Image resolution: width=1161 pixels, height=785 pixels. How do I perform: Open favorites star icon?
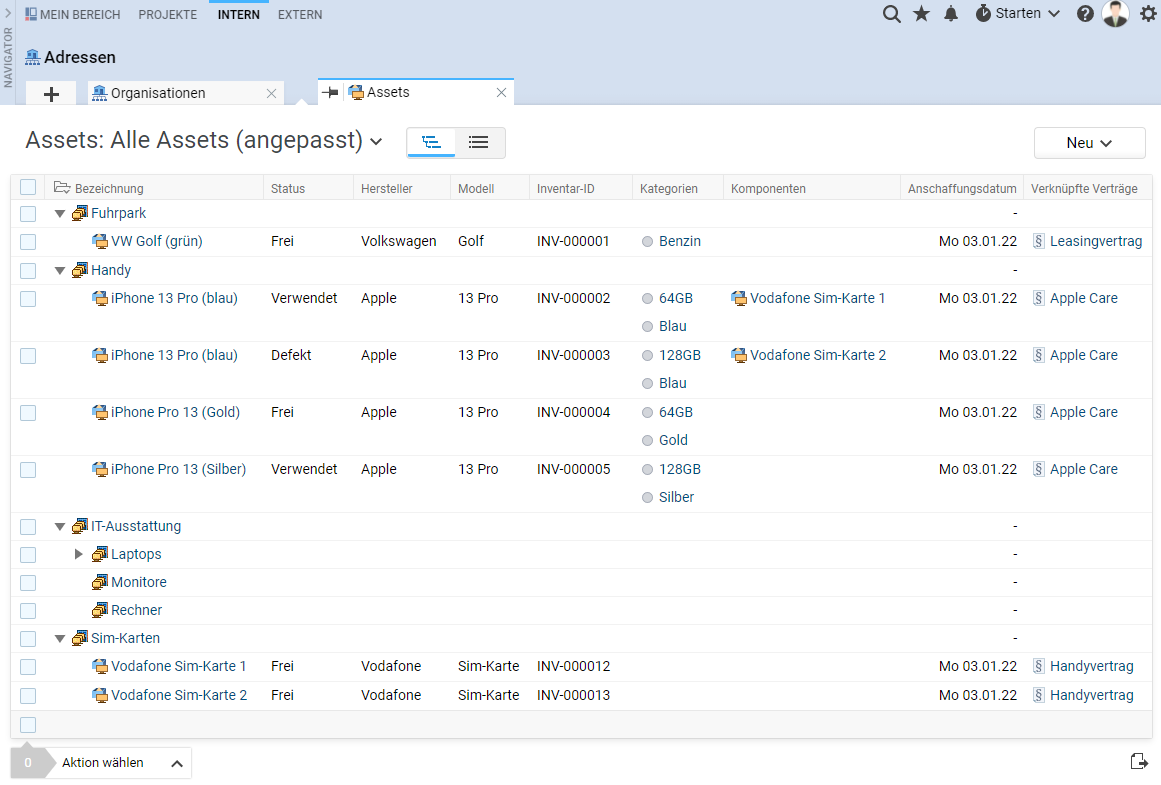point(921,13)
